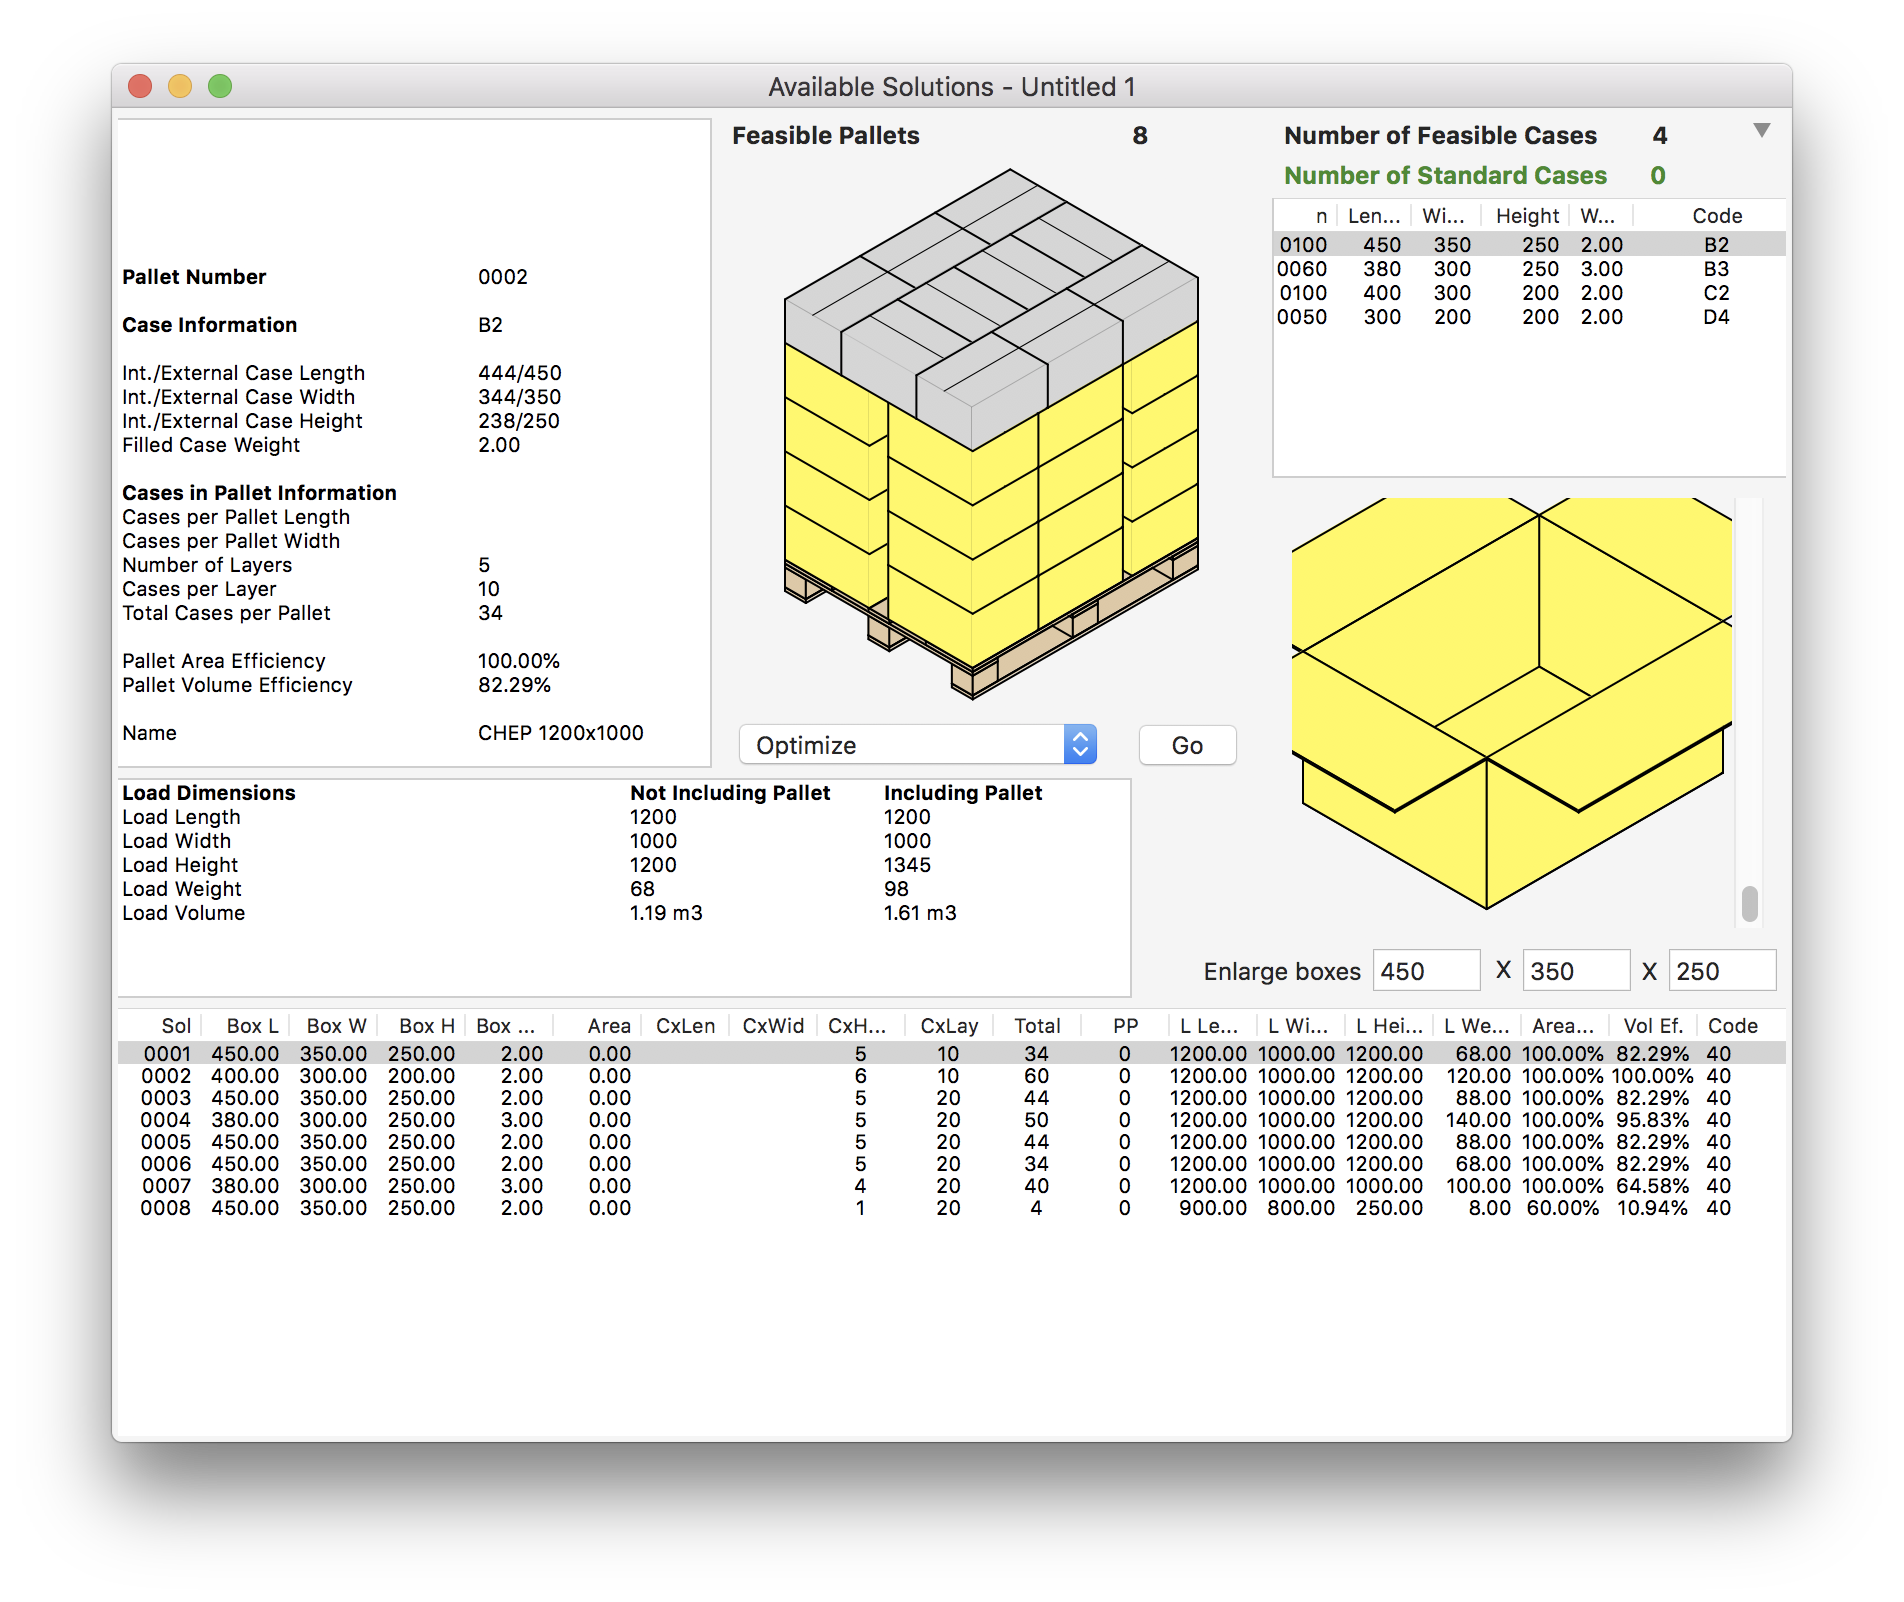
Task: Click the case preview vertical scrollbar thumb
Action: pos(1749,904)
